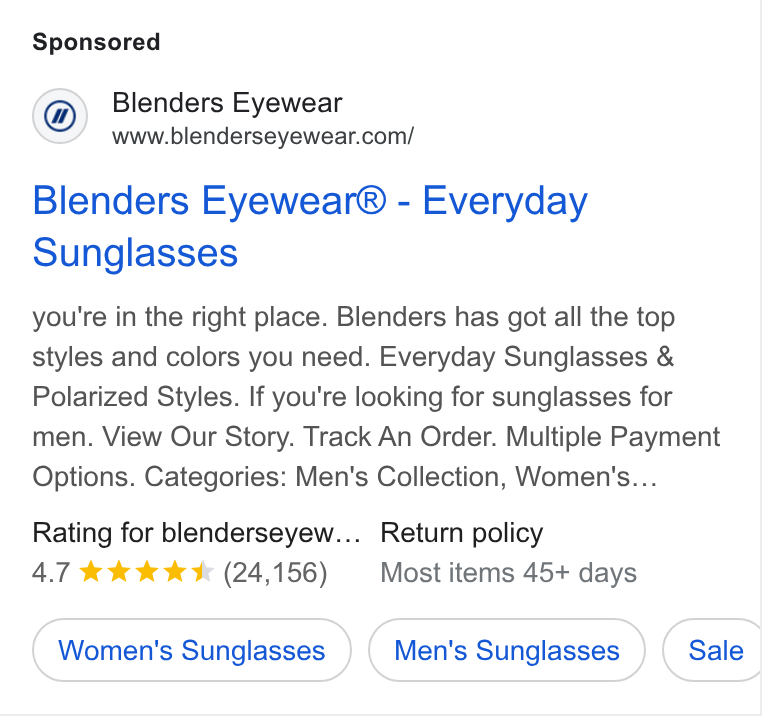Click the first gold rating star

point(90,572)
